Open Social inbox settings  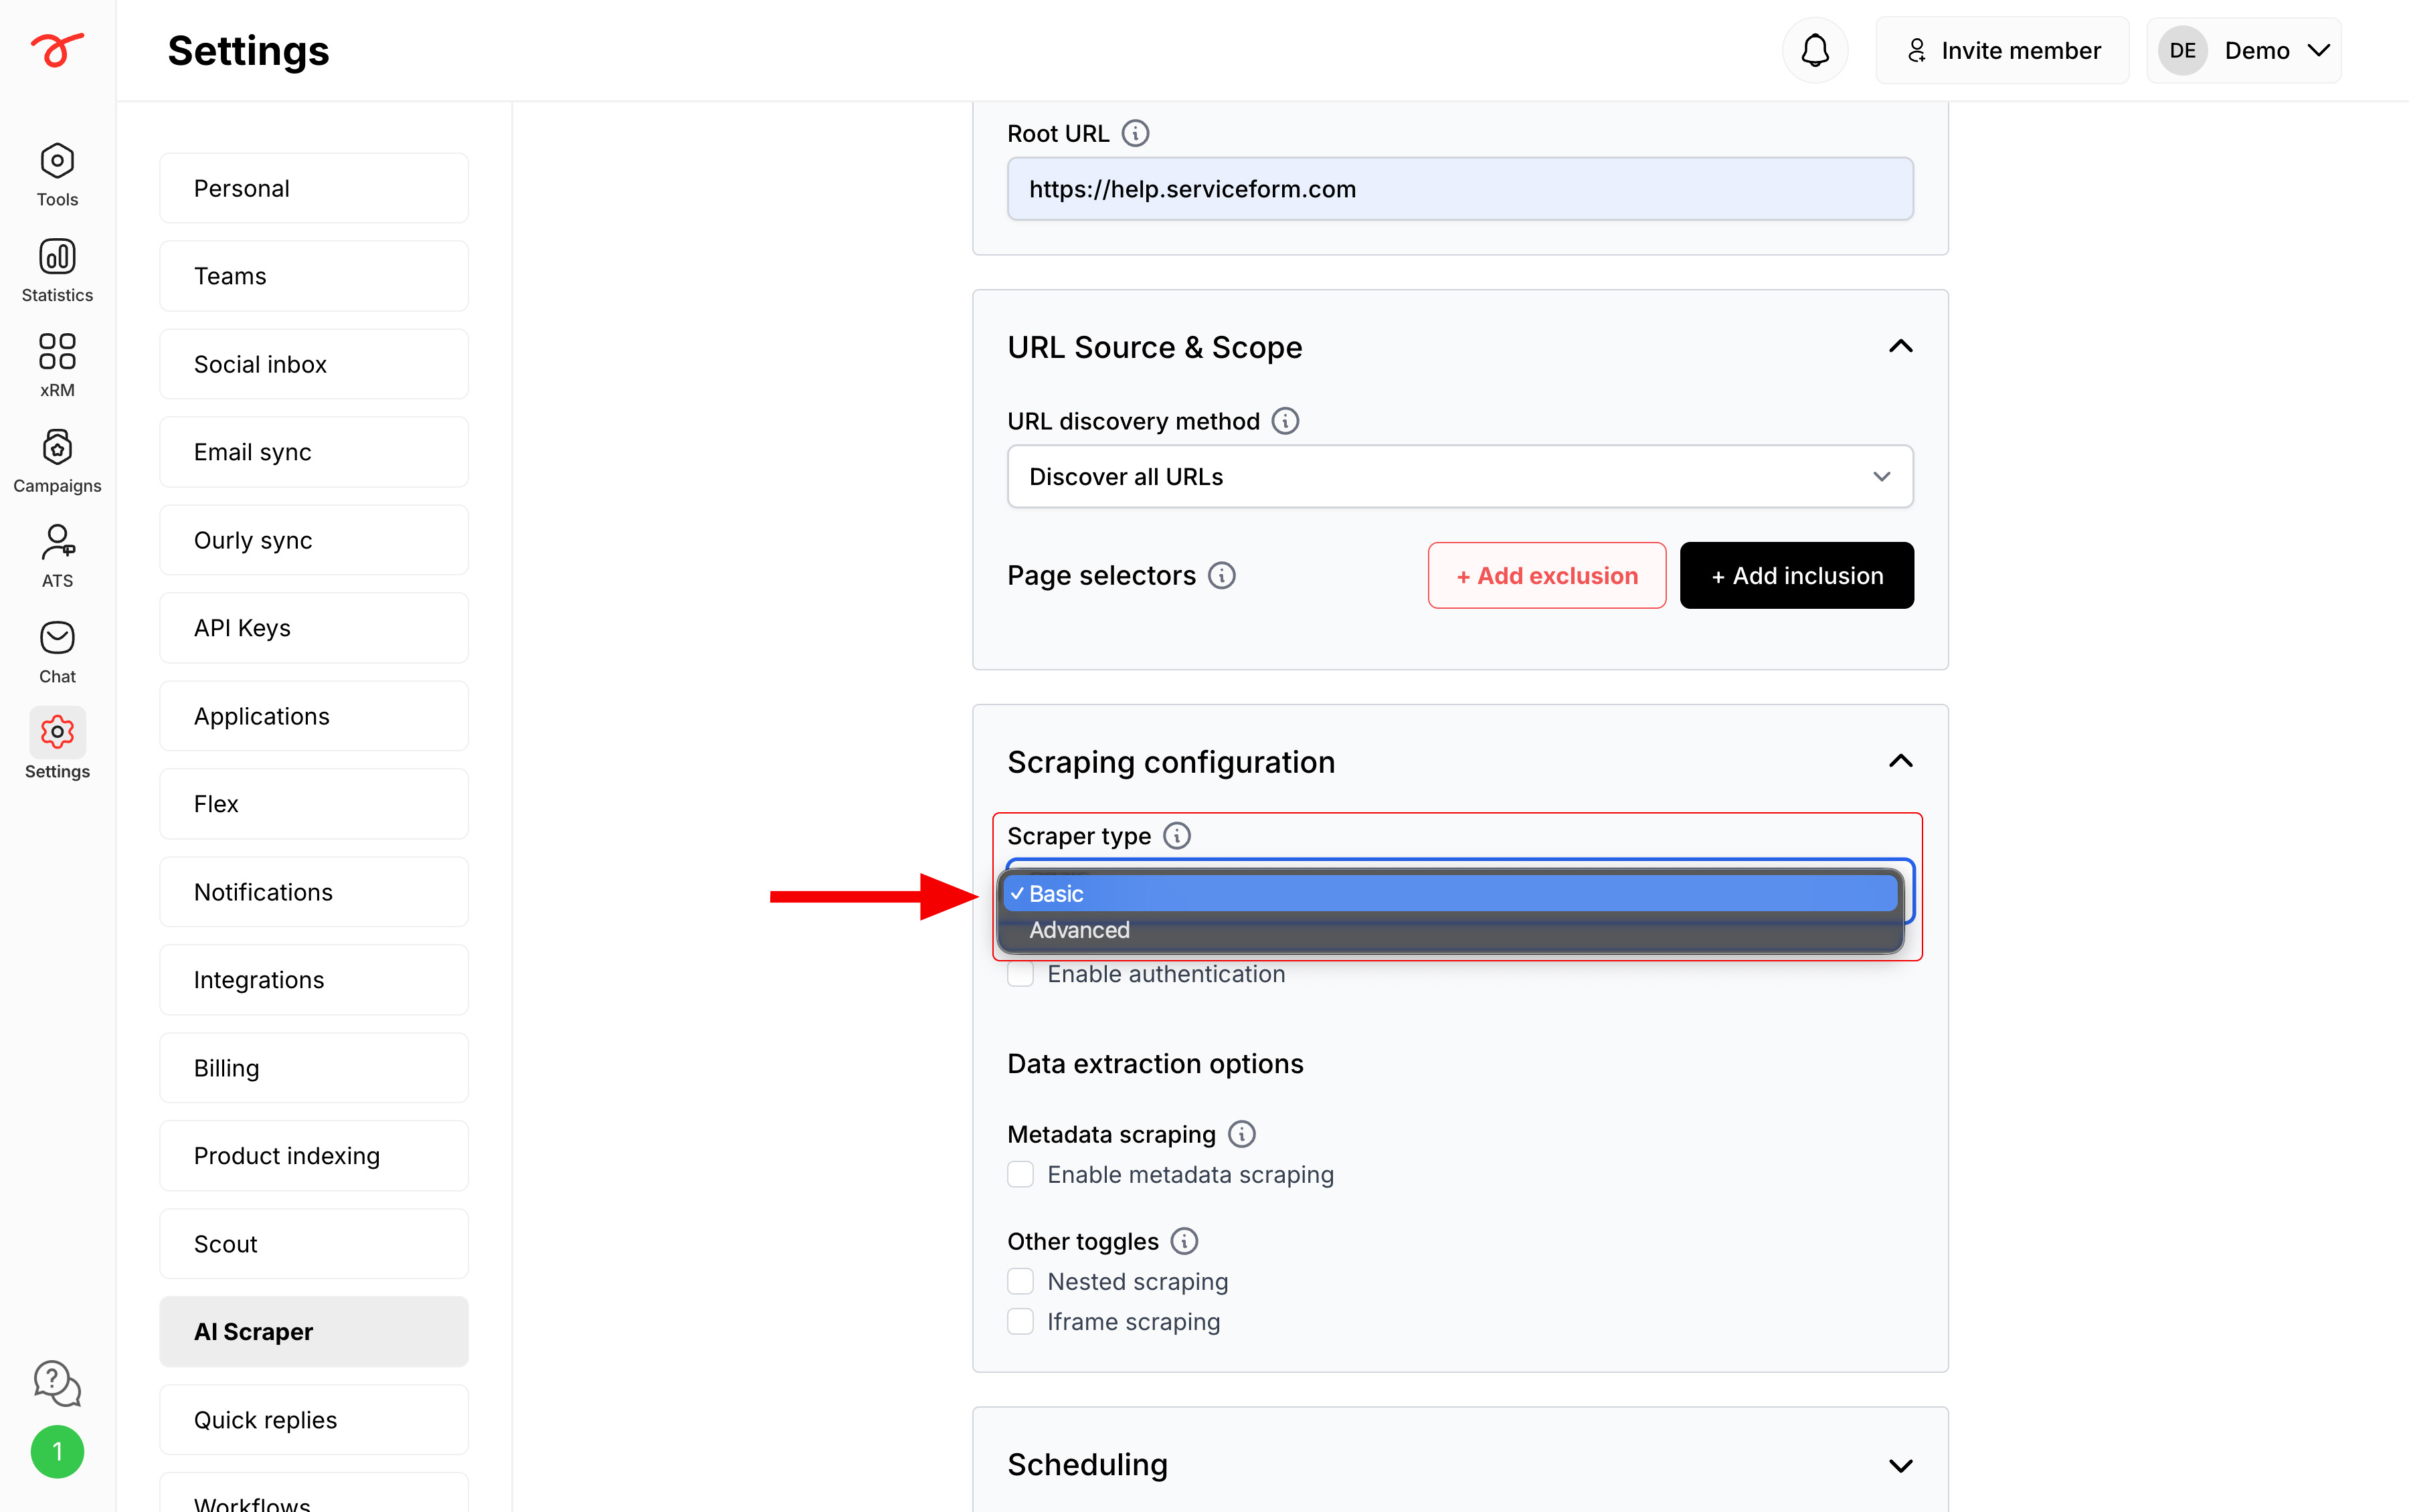[x=314, y=364]
